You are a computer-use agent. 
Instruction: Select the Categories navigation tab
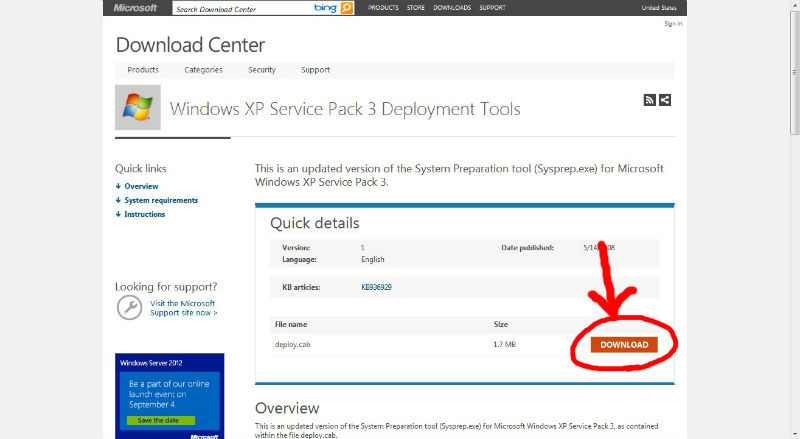(204, 70)
